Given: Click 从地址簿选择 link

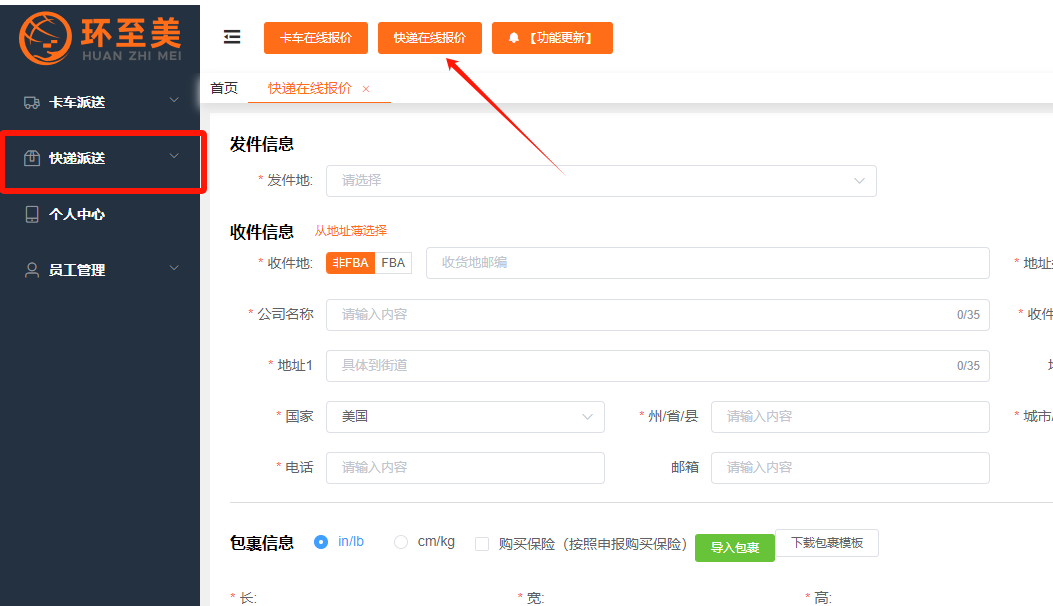Looking at the screenshot, I should pos(350,231).
